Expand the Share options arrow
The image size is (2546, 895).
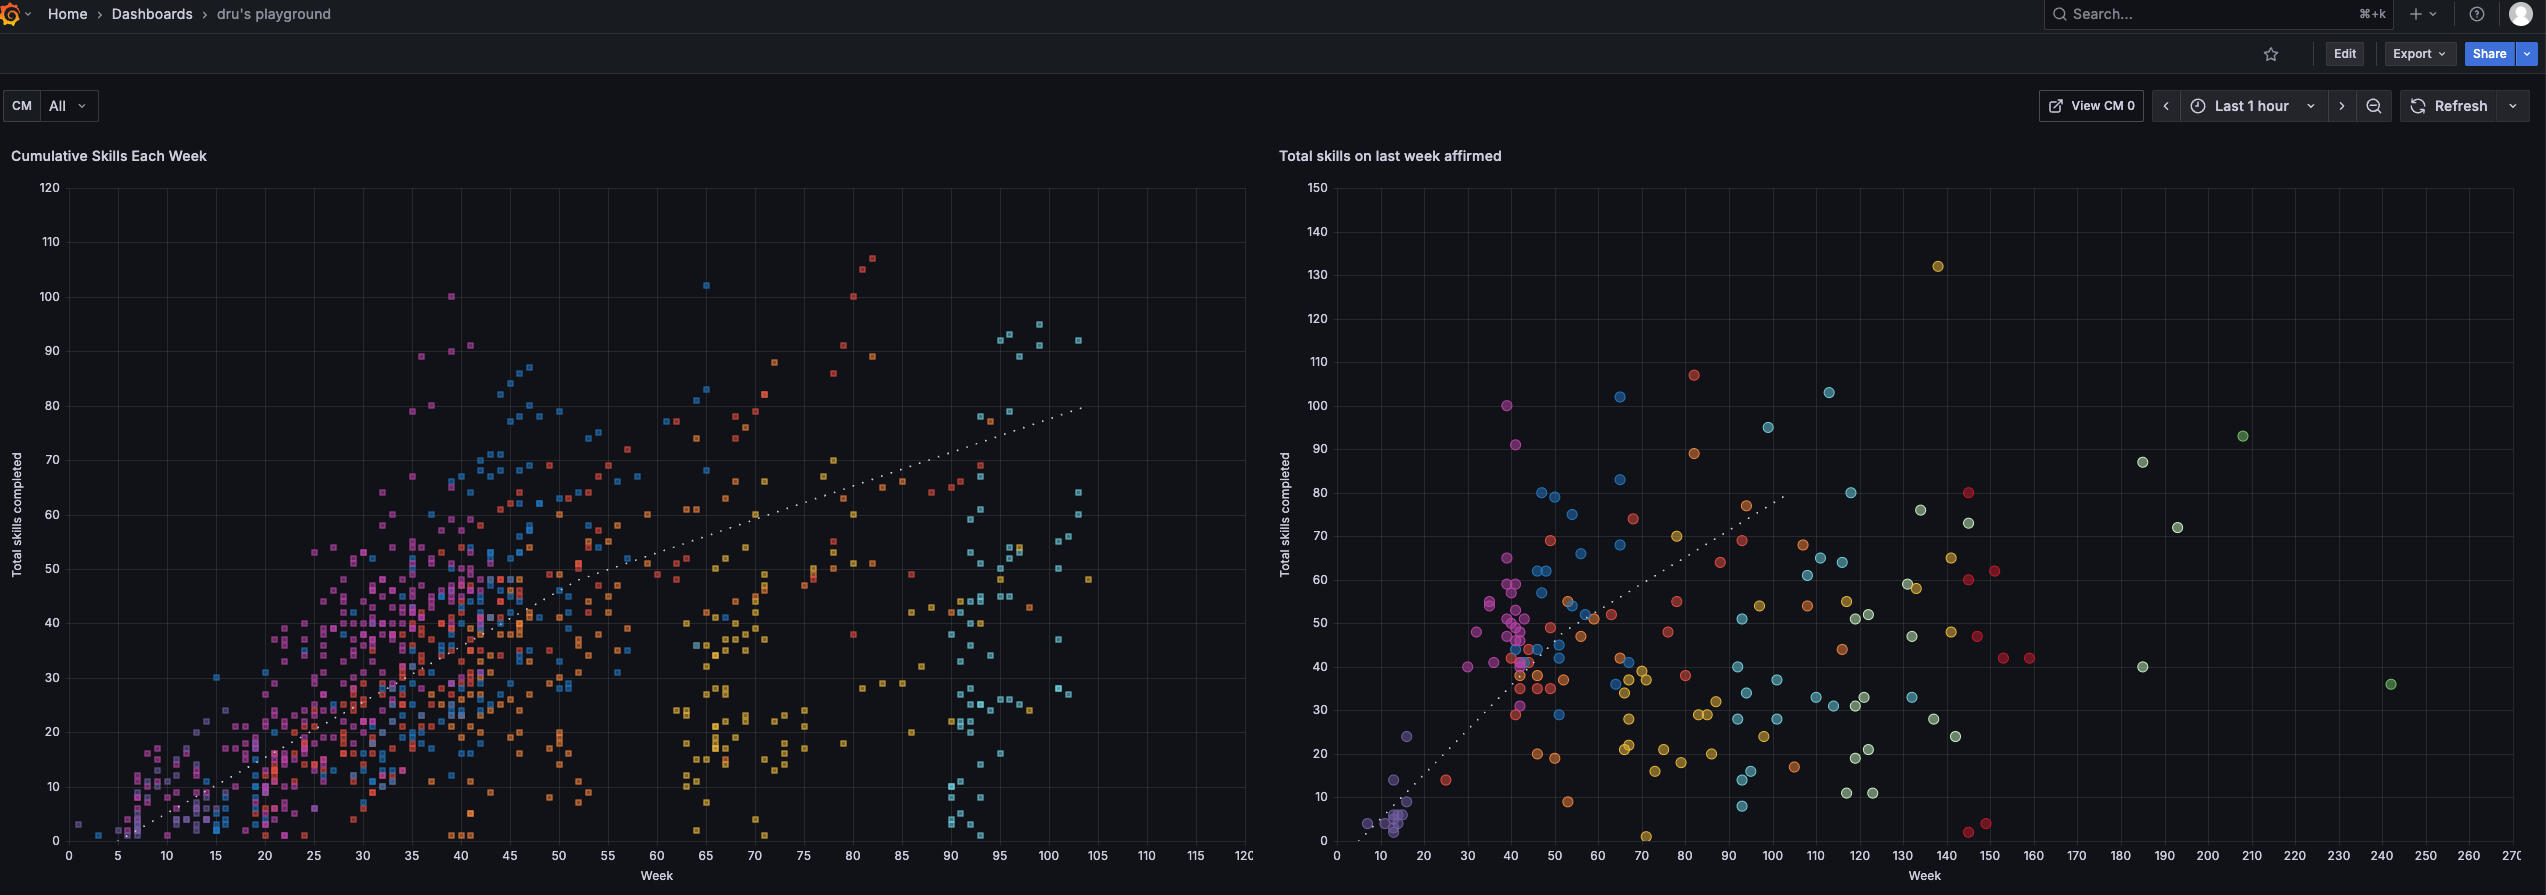[x=2527, y=54]
